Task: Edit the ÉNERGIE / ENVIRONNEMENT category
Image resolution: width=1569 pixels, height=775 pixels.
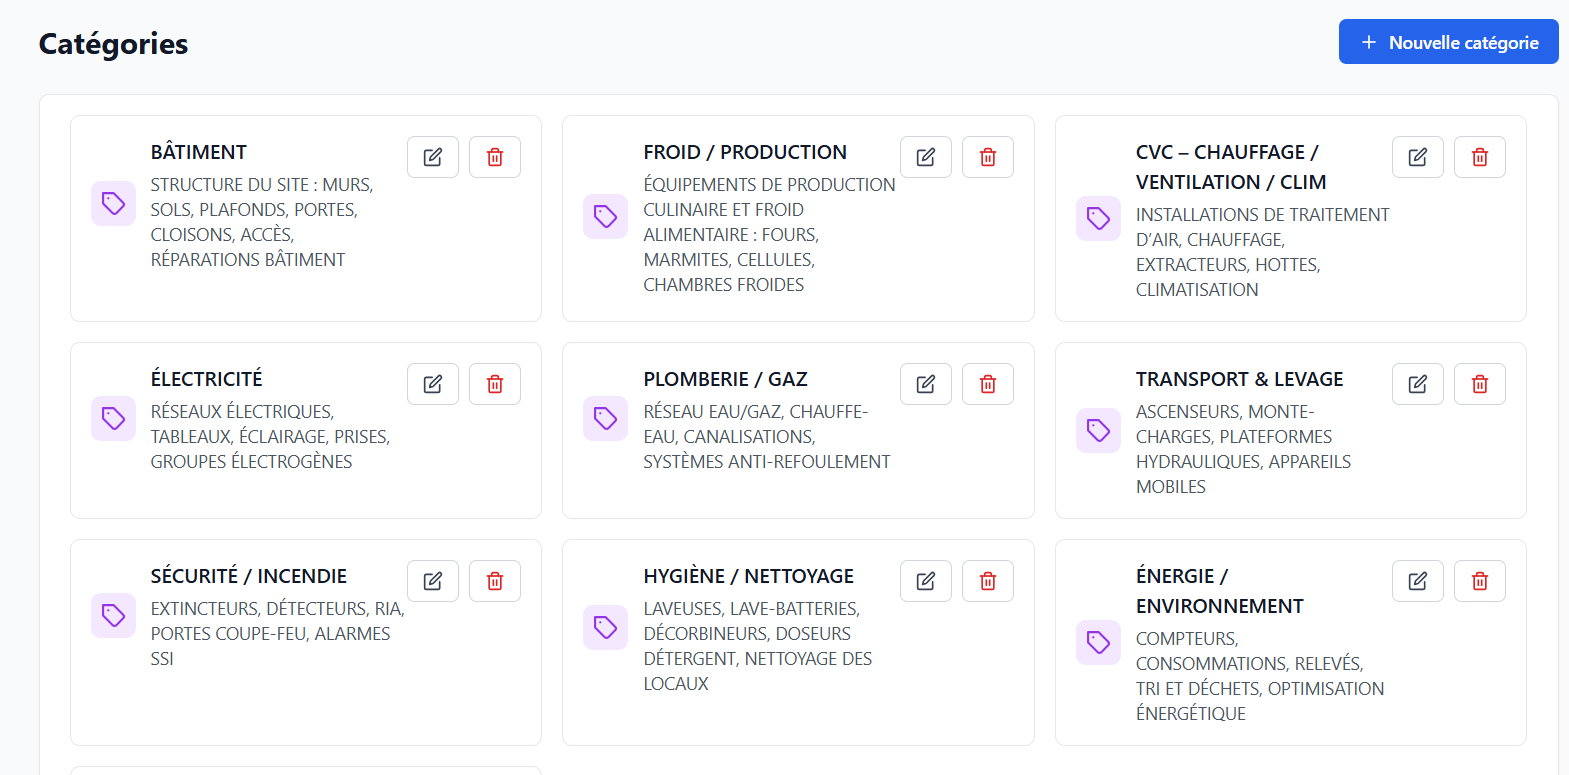Action: (1418, 581)
